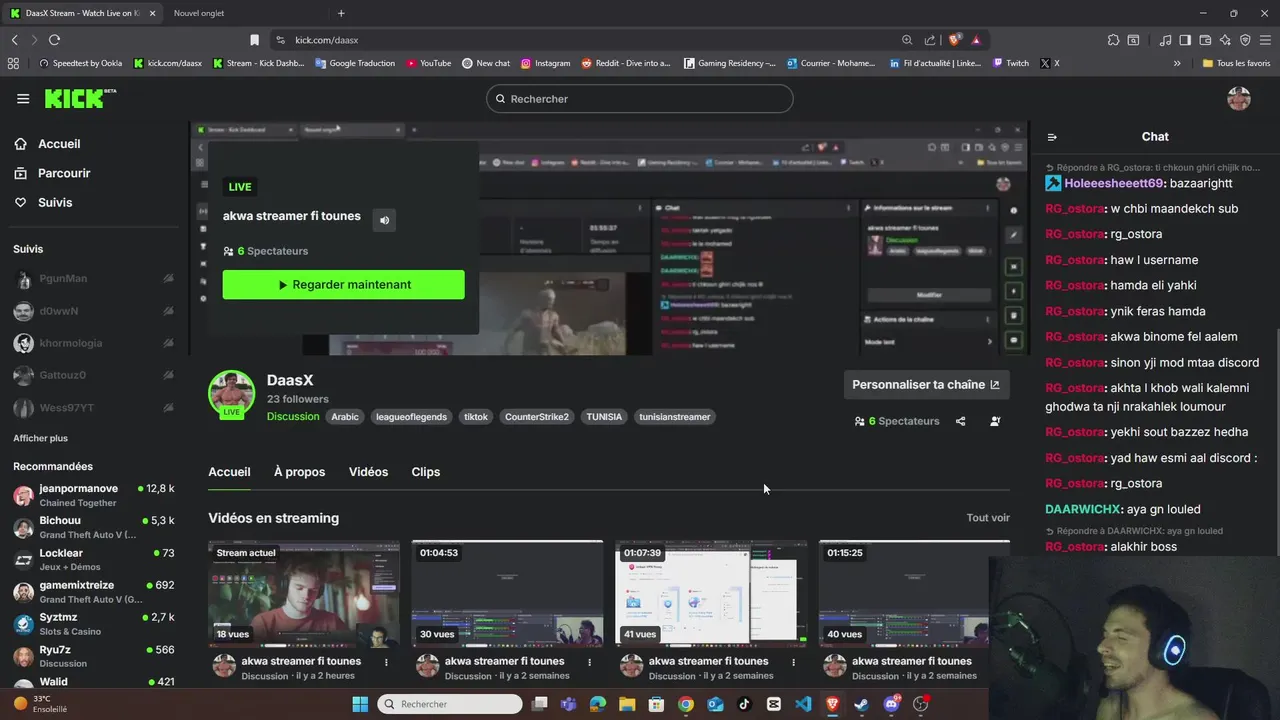The image size is (1280, 720).
Task: Select the CounterStrike2 tag
Action: click(537, 417)
